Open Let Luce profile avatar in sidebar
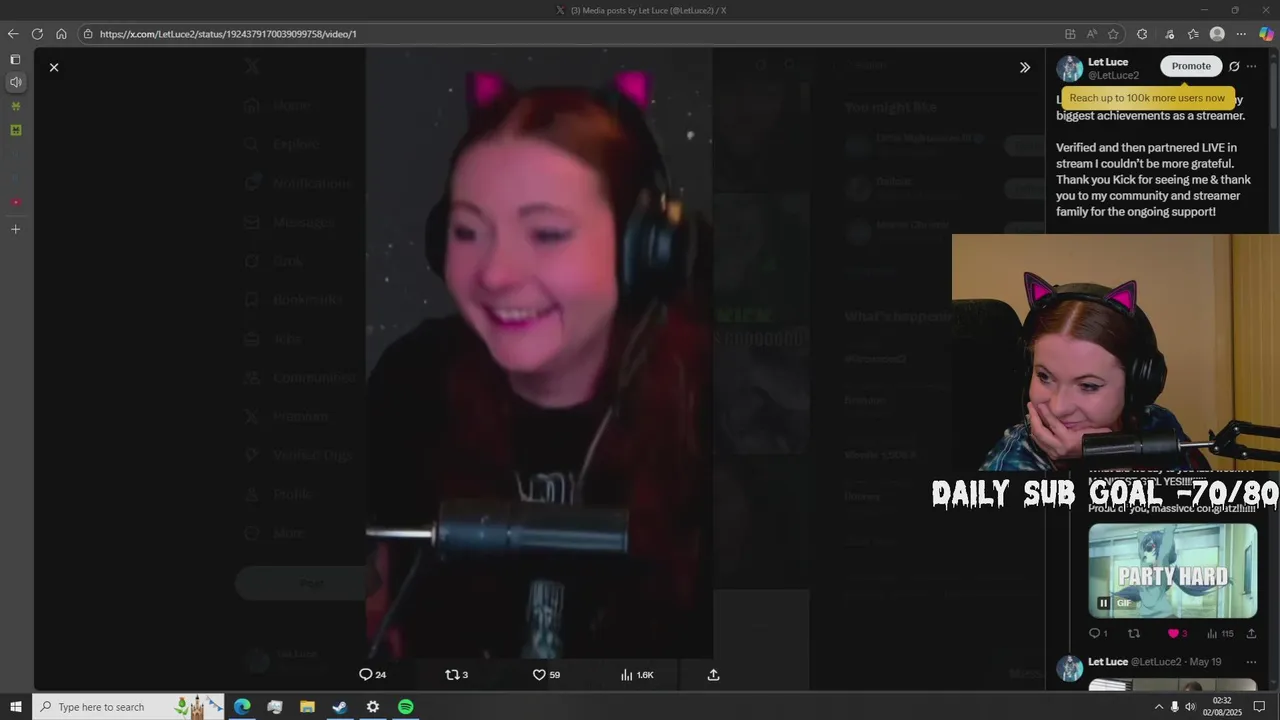 (x=1070, y=69)
